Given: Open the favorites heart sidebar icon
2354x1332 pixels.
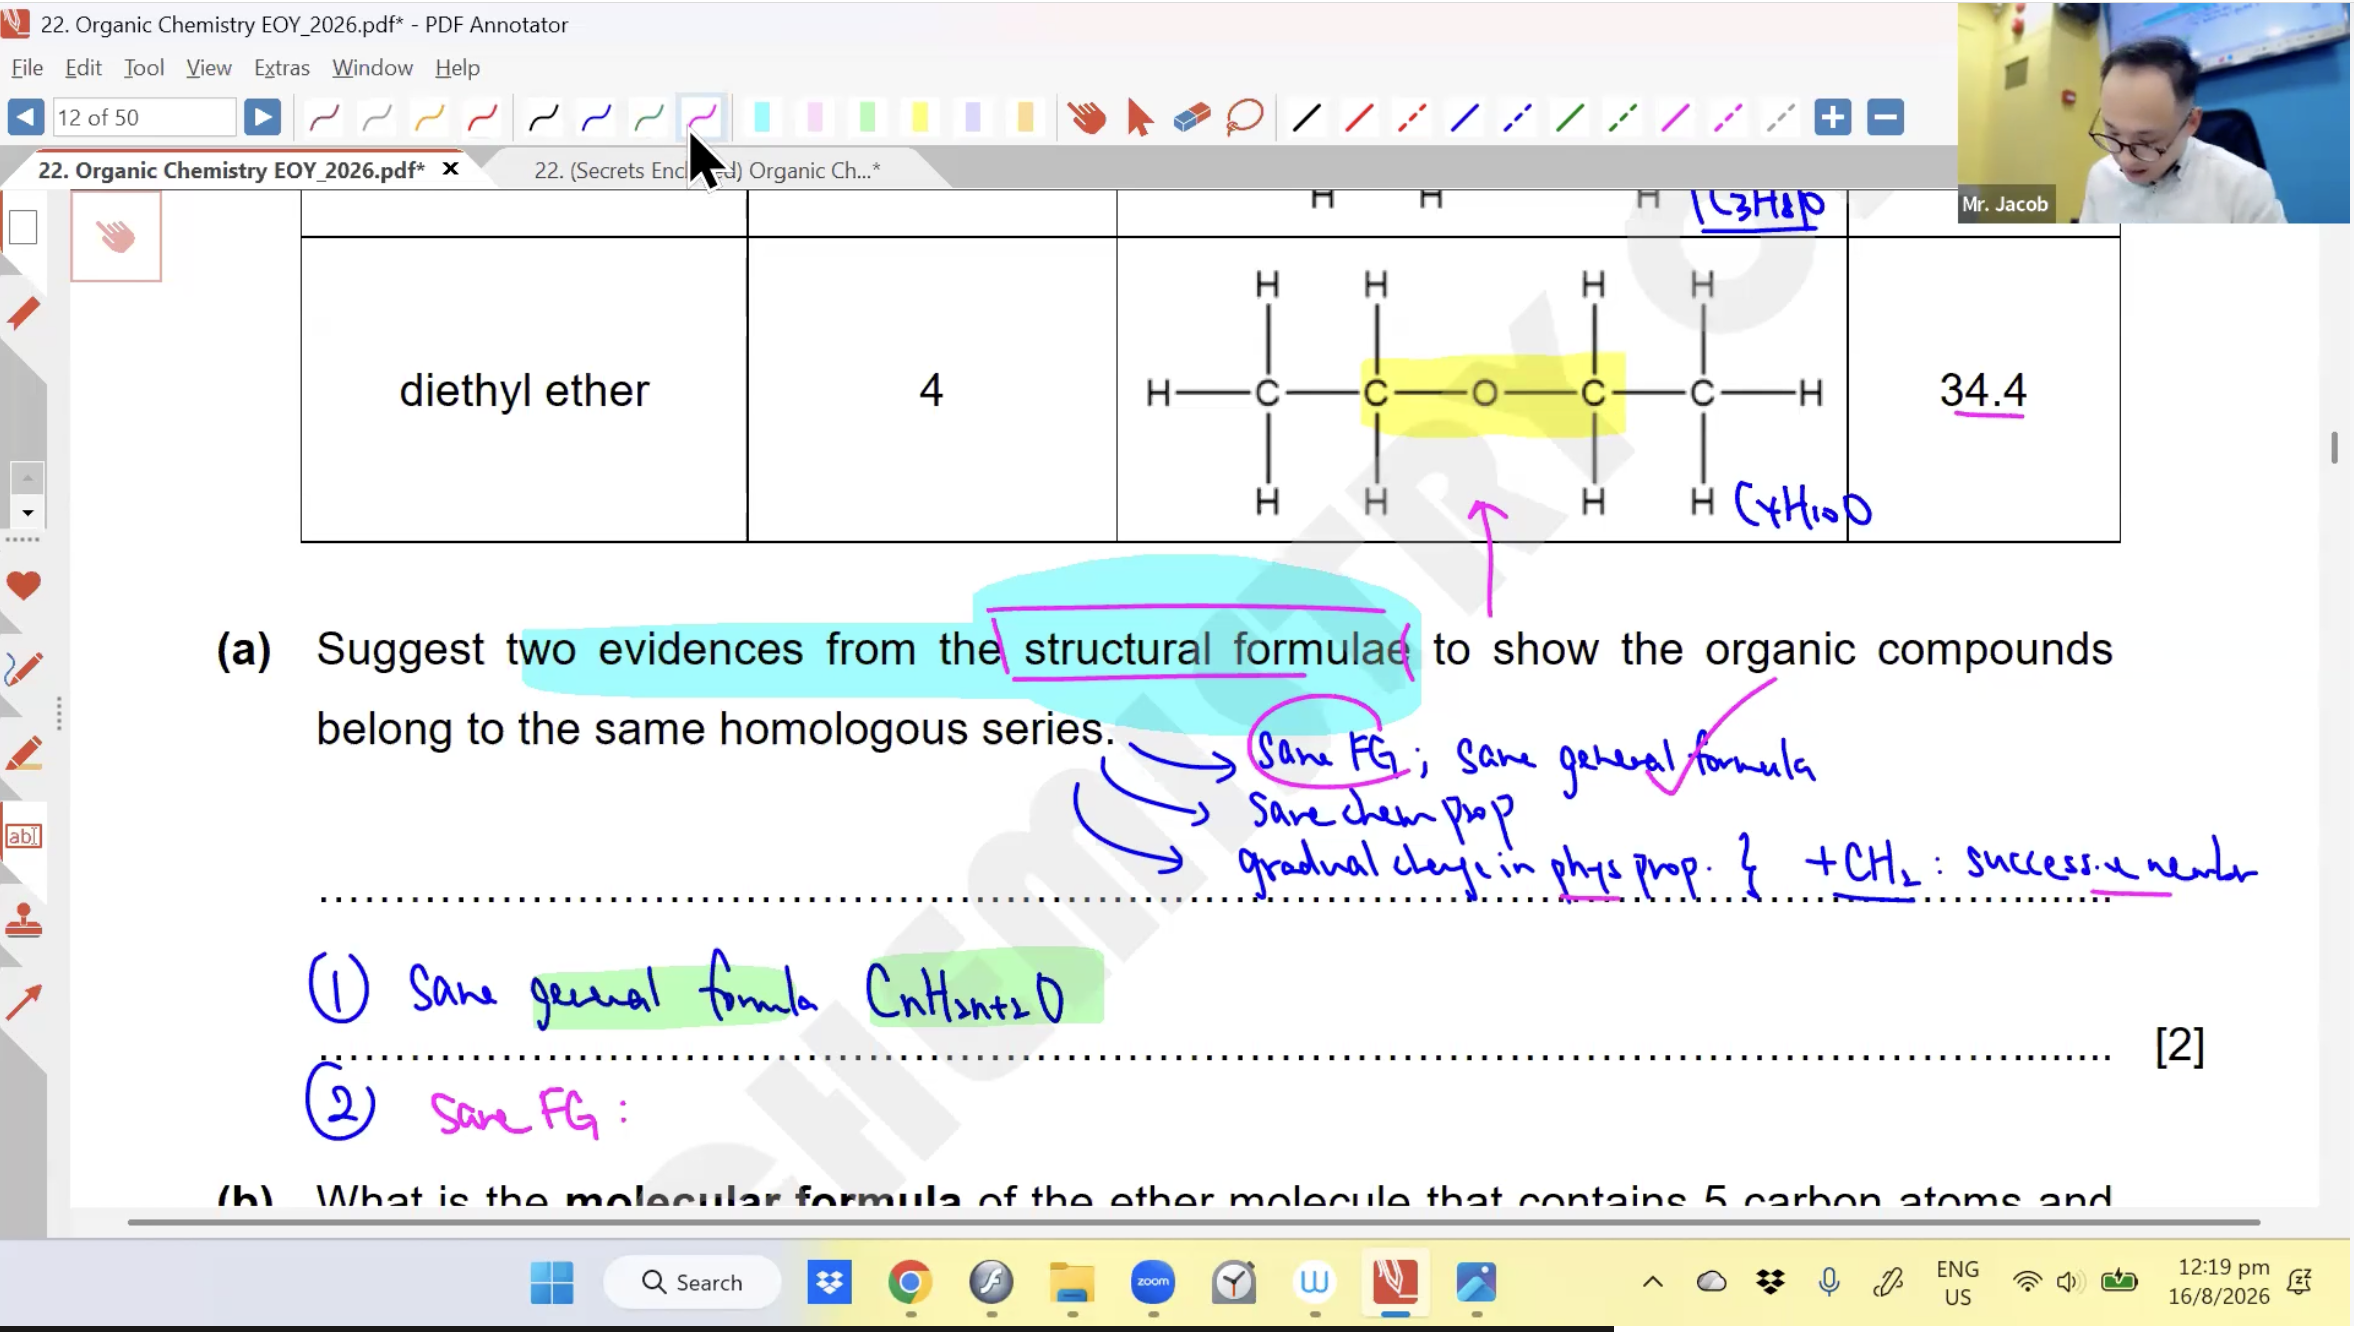Looking at the screenshot, I should [x=23, y=585].
